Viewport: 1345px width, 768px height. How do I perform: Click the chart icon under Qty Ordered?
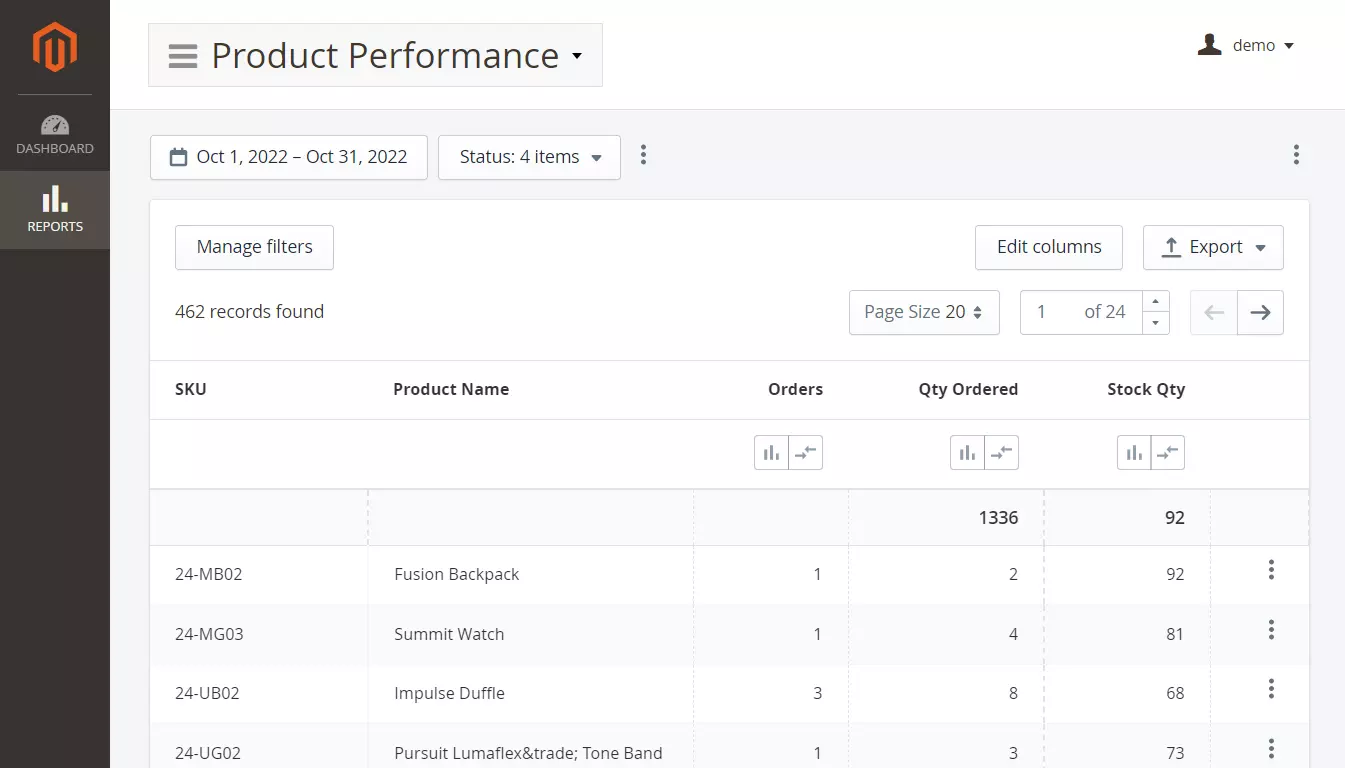[x=967, y=453]
